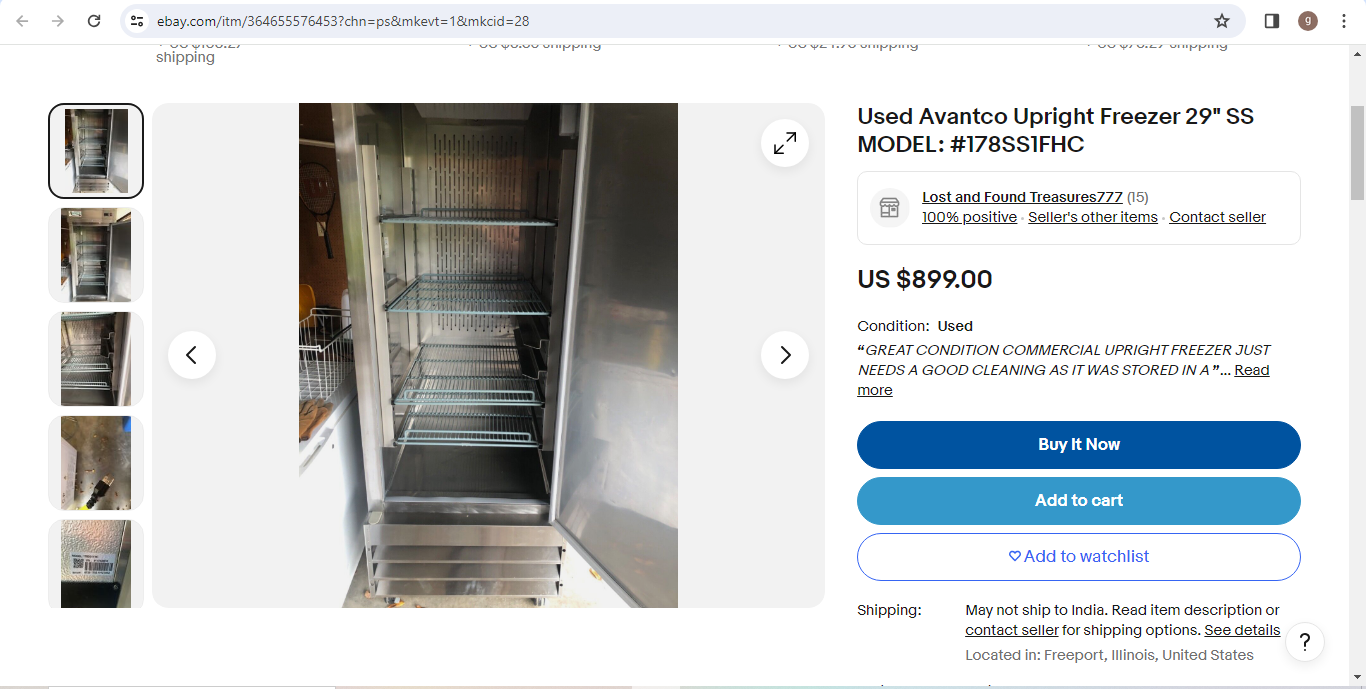The height and width of the screenshot is (689, 1366).
Task: Open the full-size image expand icon
Action: pos(785,143)
